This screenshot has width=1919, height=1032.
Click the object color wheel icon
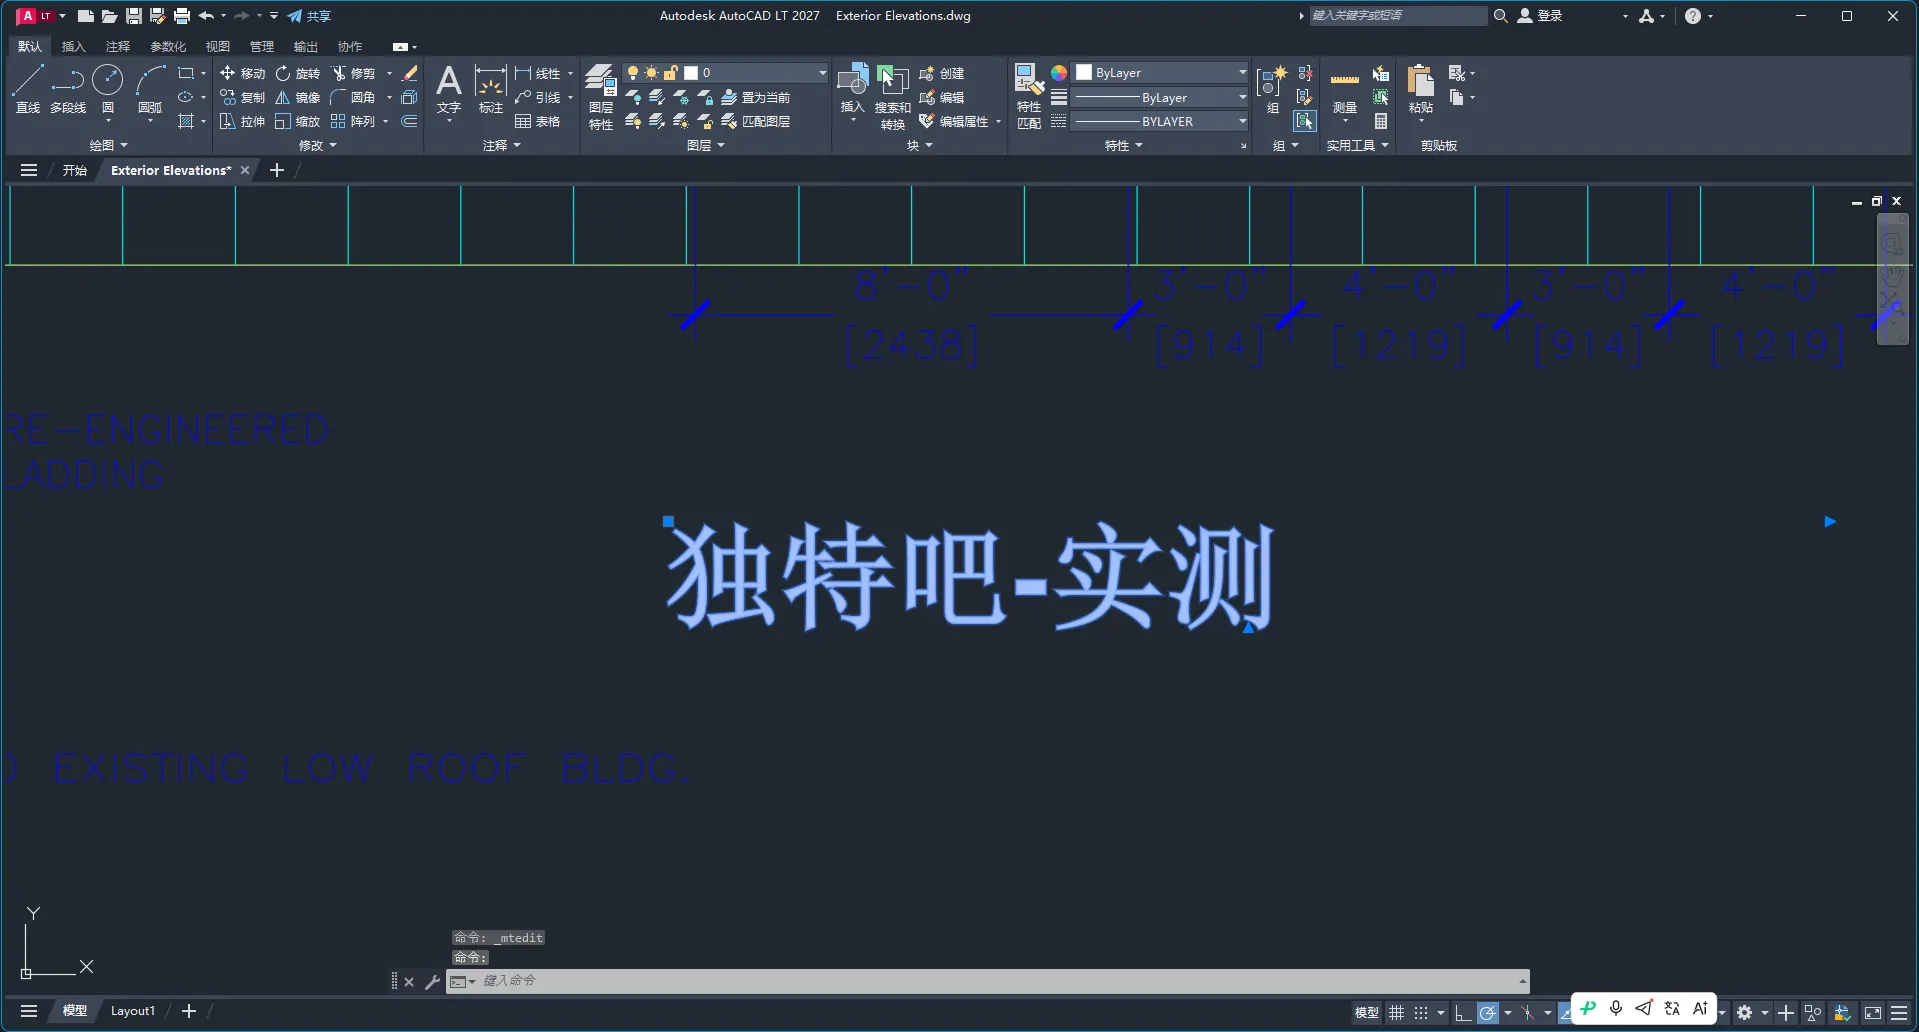click(x=1059, y=73)
